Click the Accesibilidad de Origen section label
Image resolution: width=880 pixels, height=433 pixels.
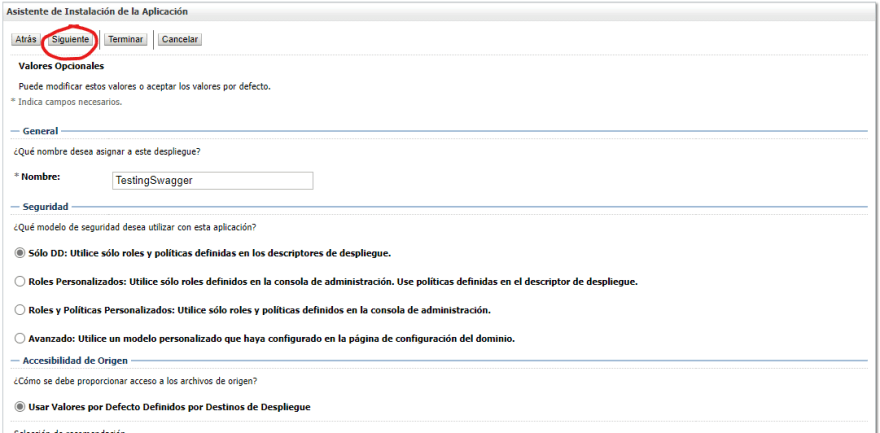click(x=75, y=360)
